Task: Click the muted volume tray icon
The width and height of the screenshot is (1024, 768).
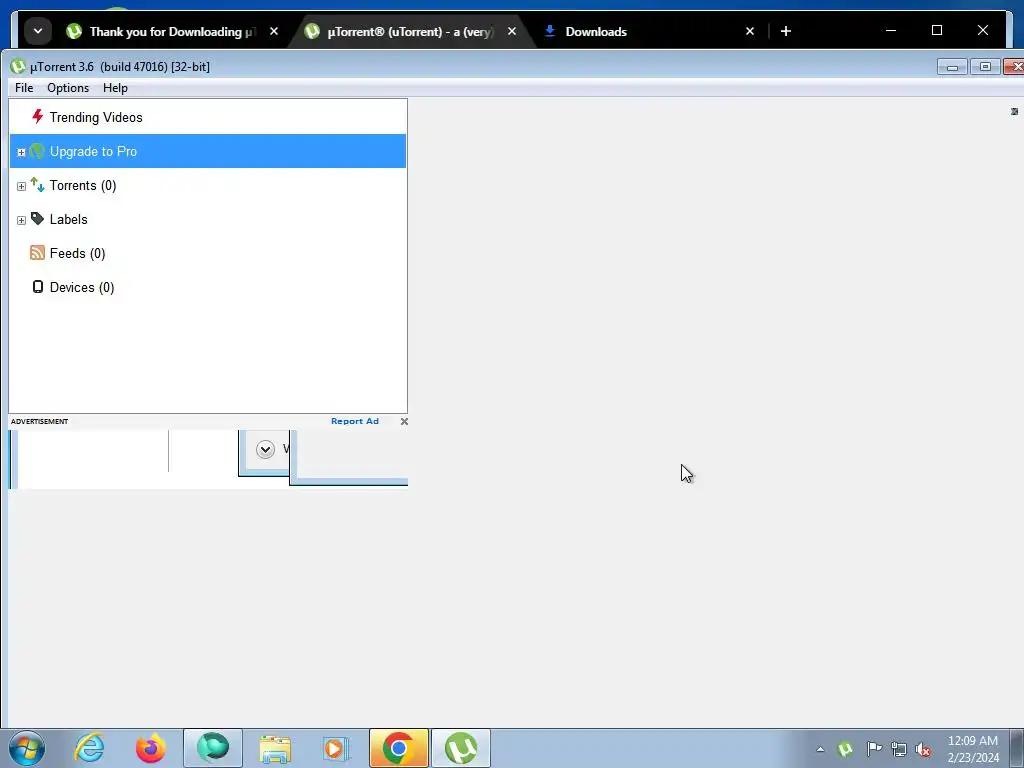Action: click(x=923, y=749)
